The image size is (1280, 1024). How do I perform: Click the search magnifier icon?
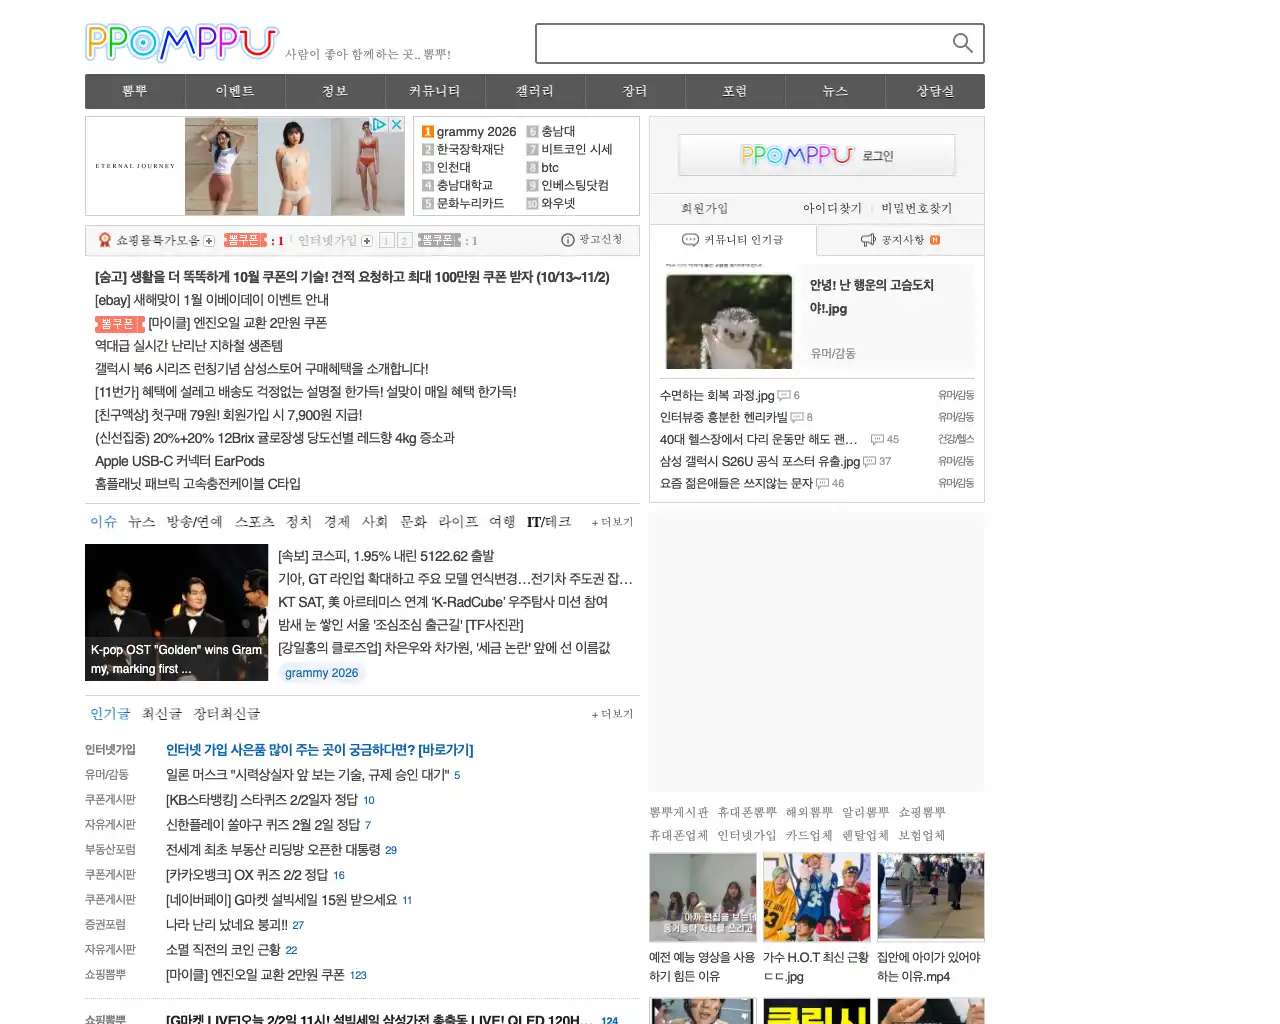(x=961, y=43)
